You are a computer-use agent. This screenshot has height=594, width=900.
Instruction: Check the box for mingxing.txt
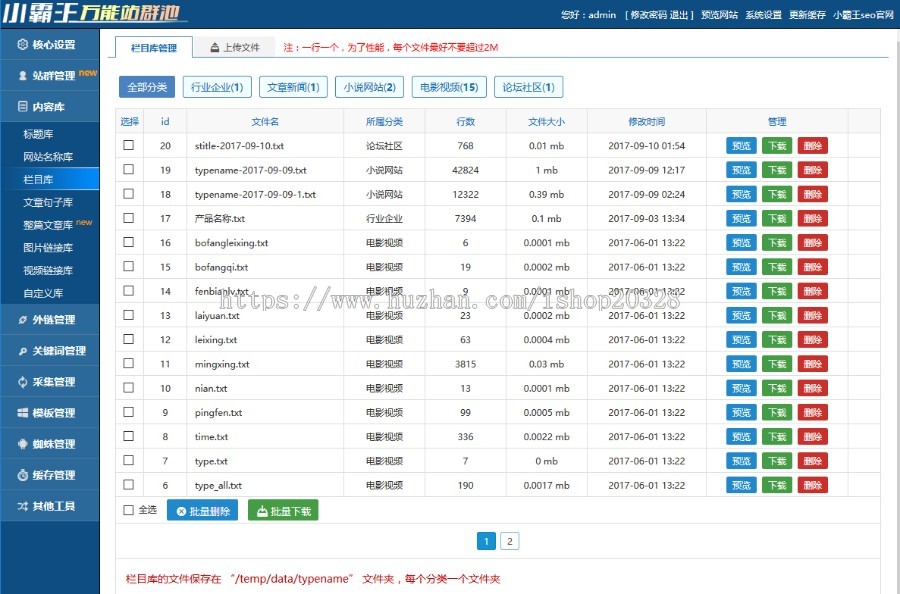[129, 363]
